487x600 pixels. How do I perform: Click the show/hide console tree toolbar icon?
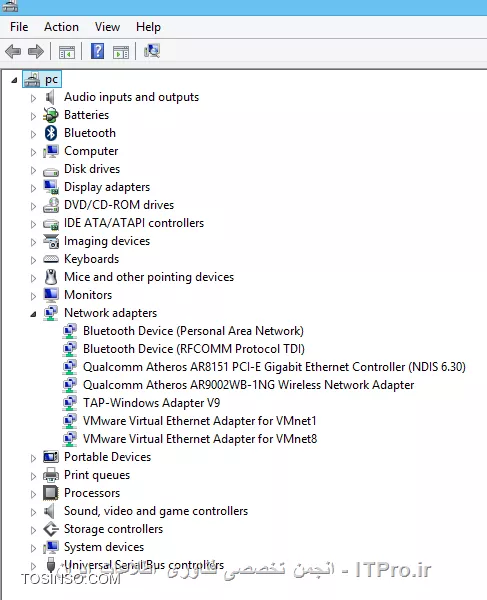pos(67,52)
